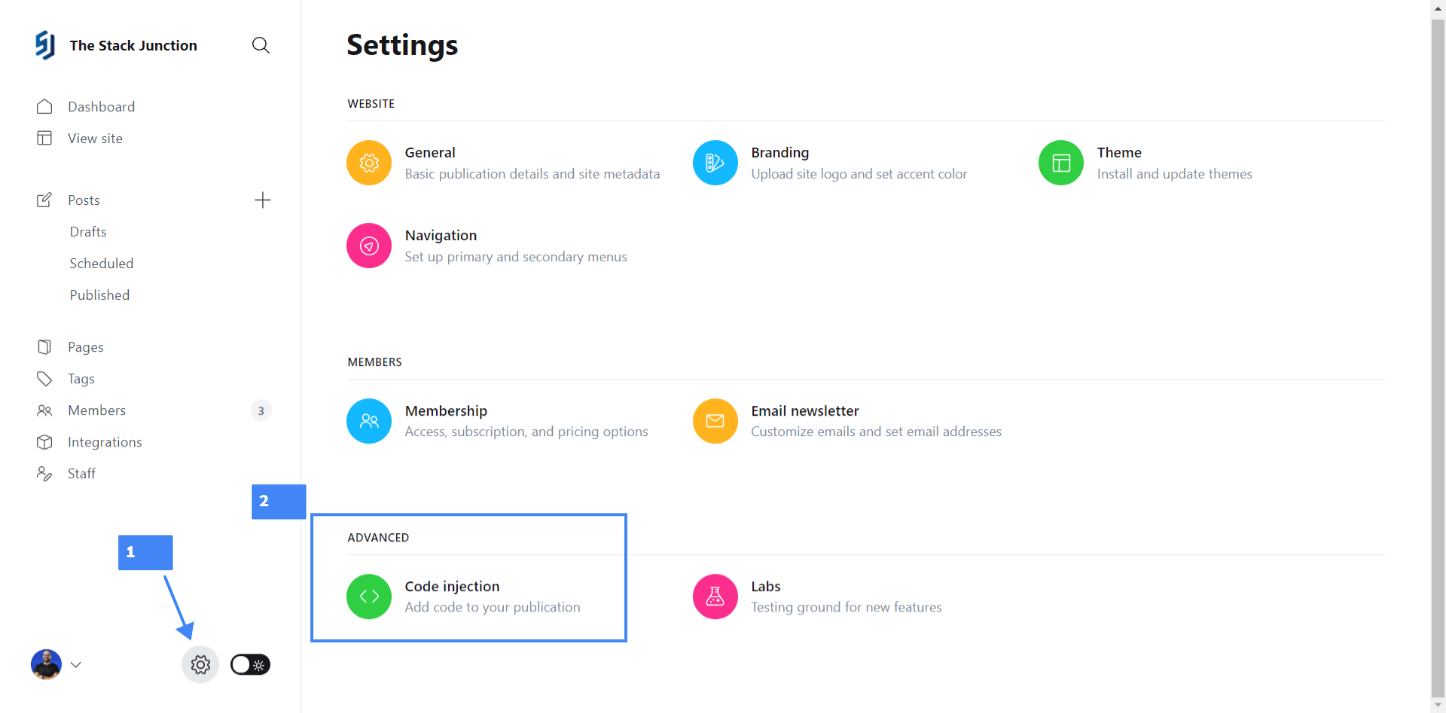Open the Staff management page
The width and height of the screenshot is (1446, 713).
(81, 473)
